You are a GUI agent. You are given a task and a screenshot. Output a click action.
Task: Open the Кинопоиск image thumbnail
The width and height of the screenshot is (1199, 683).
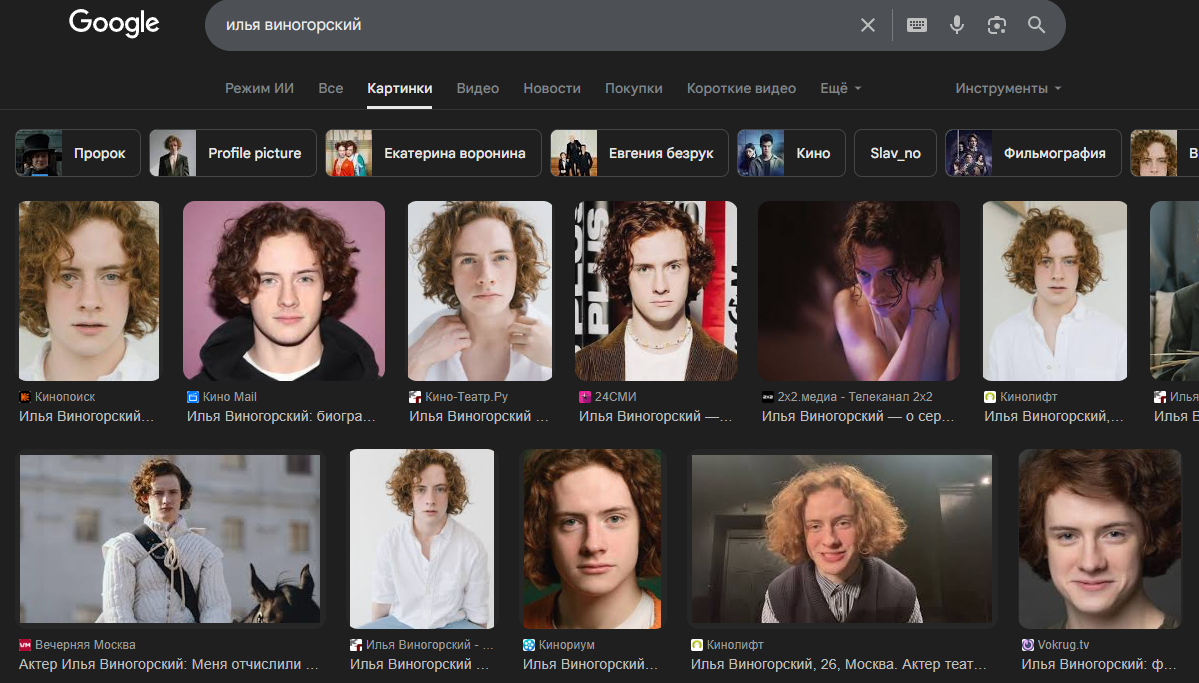(89, 291)
